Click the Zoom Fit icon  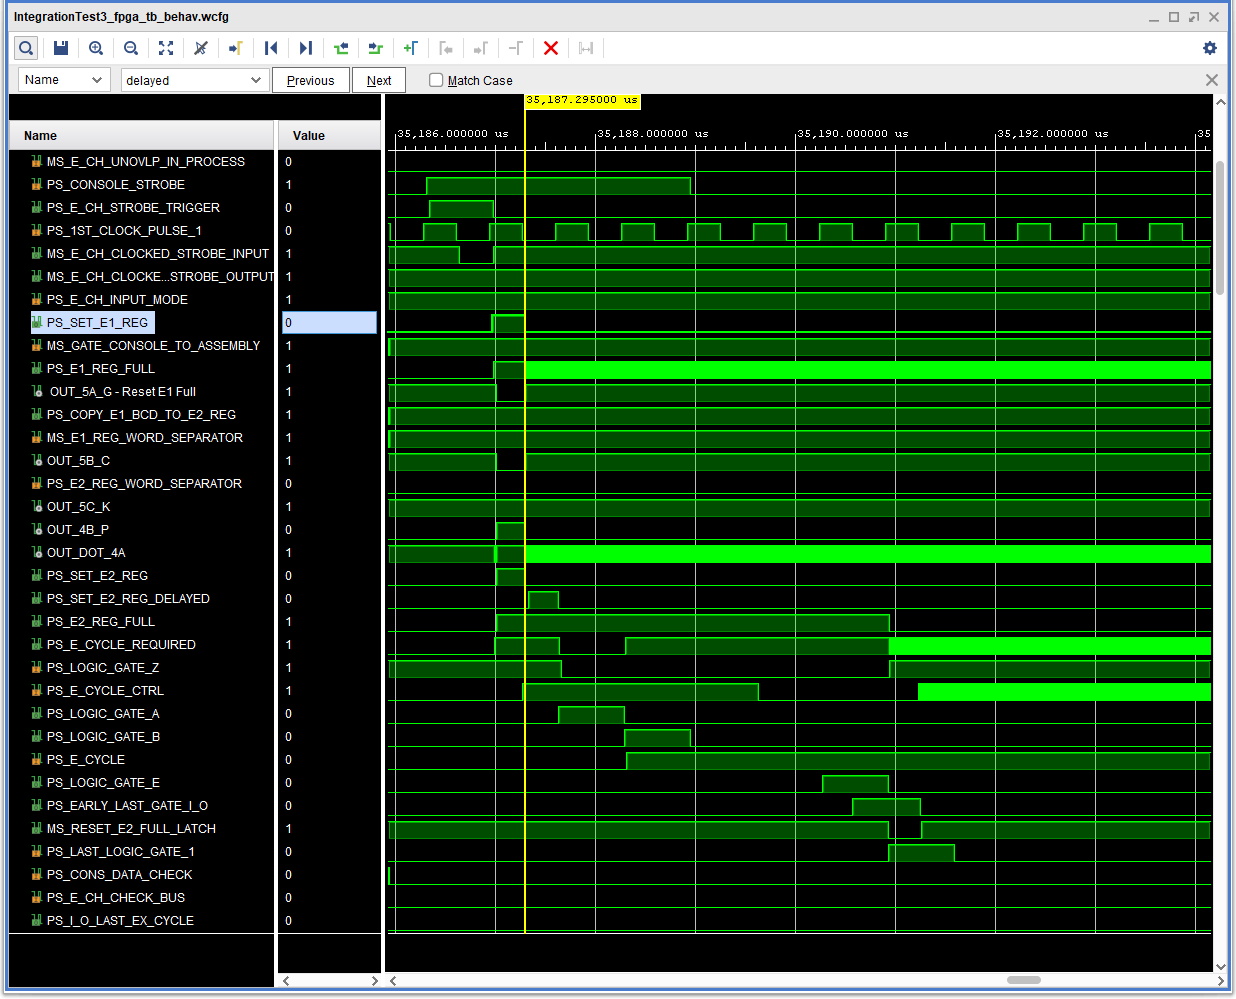(x=166, y=48)
